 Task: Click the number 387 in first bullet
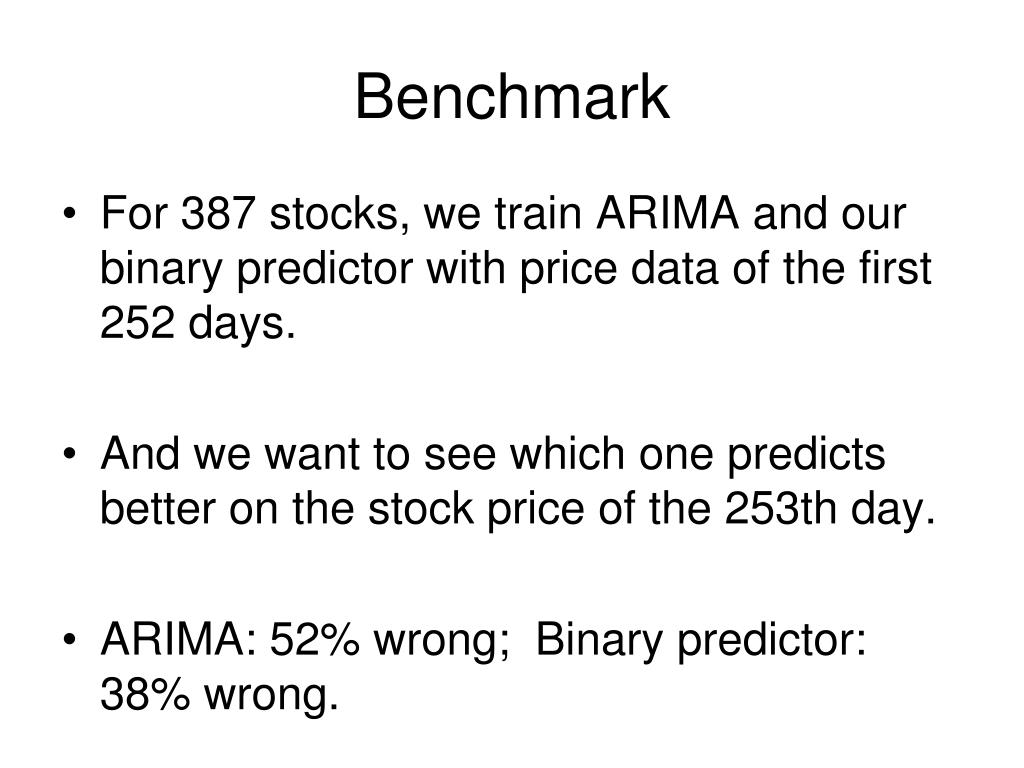pos(217,213)
